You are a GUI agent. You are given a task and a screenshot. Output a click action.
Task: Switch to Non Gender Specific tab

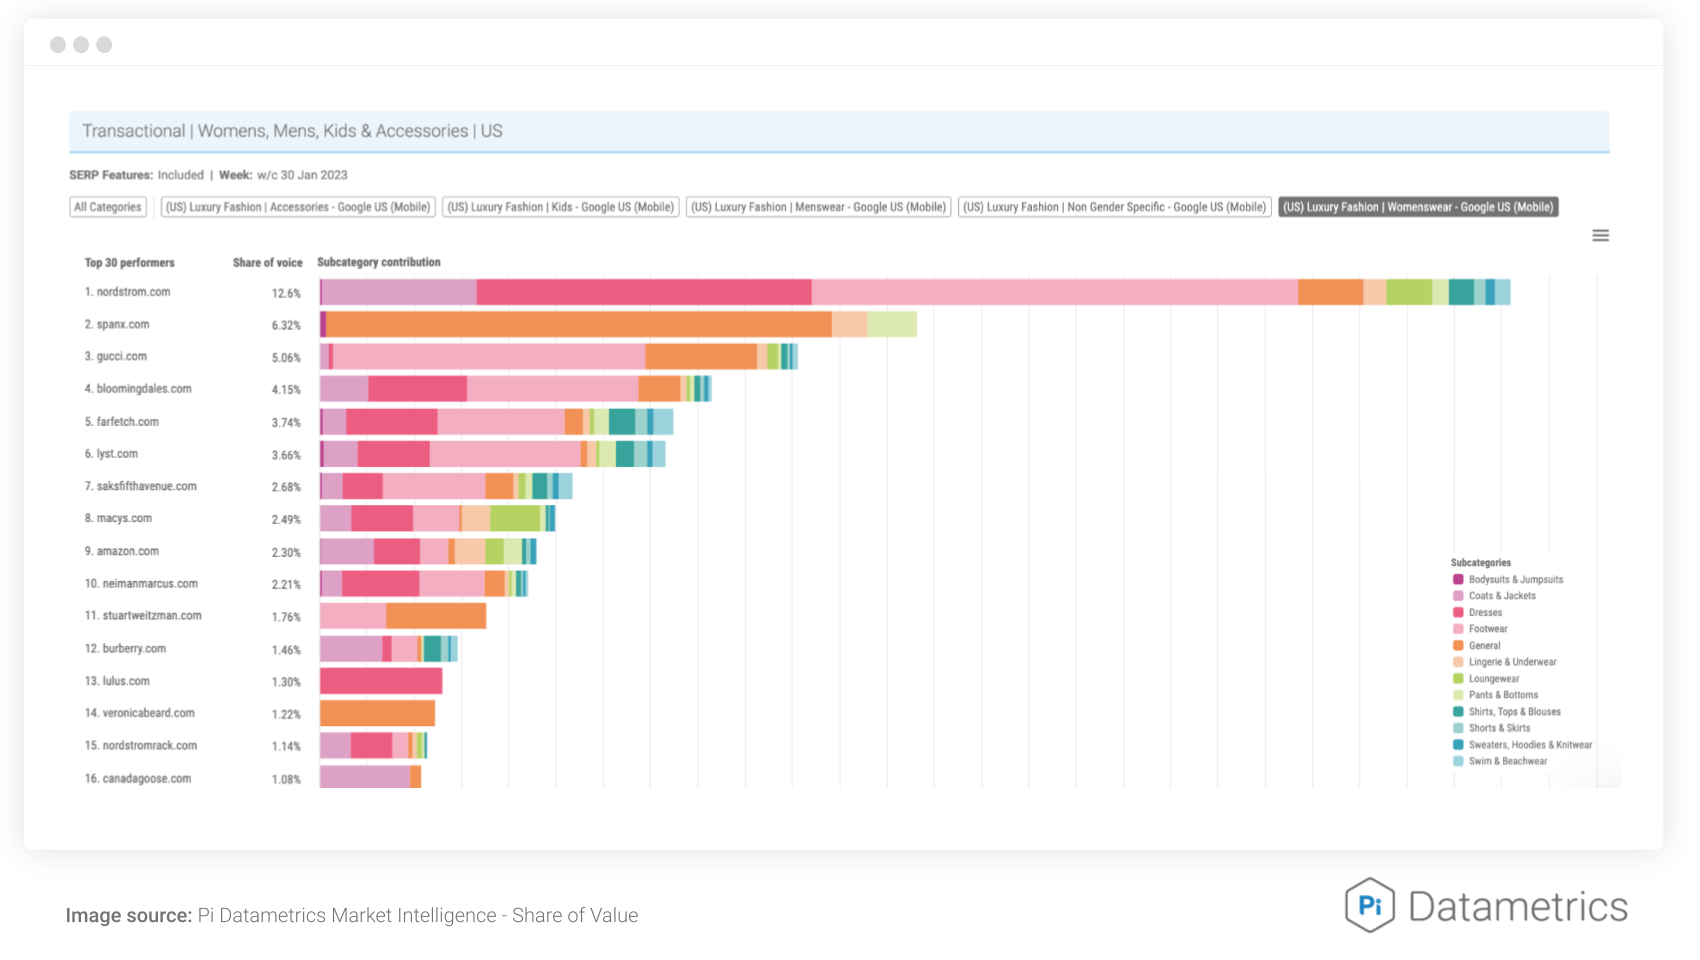(x=1115, y=207)
